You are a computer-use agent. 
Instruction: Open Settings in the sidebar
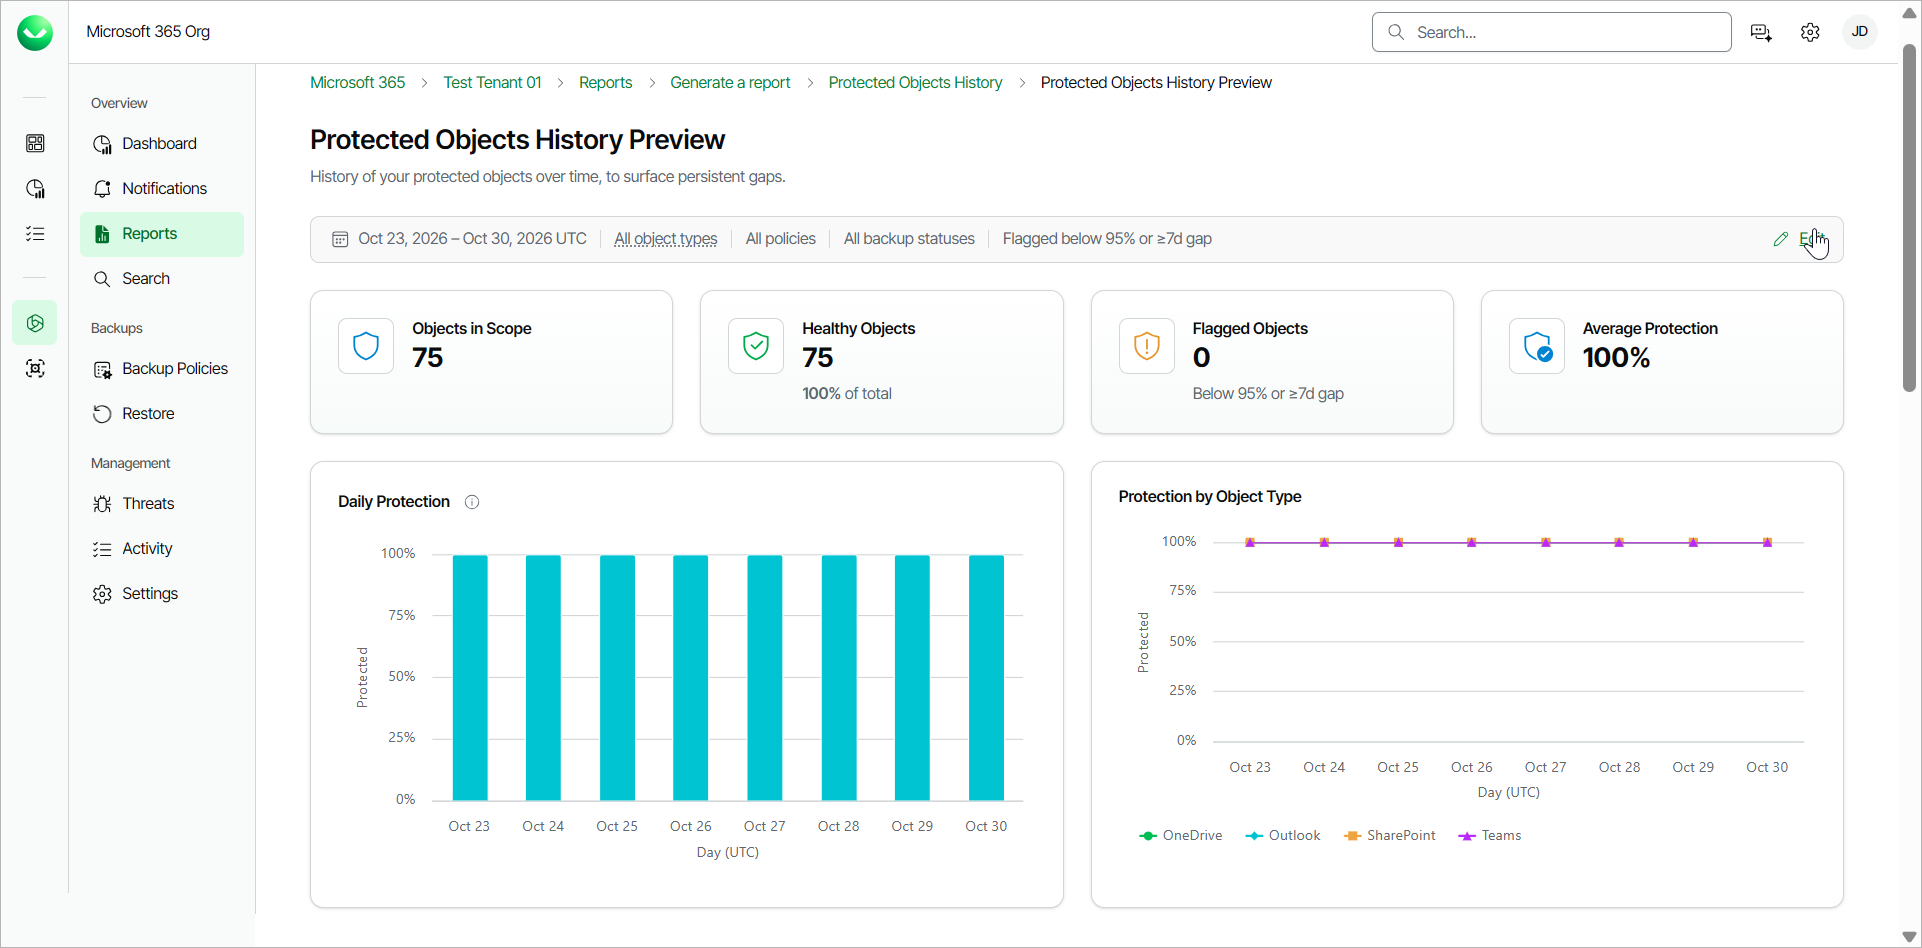[x=162, y=593]
